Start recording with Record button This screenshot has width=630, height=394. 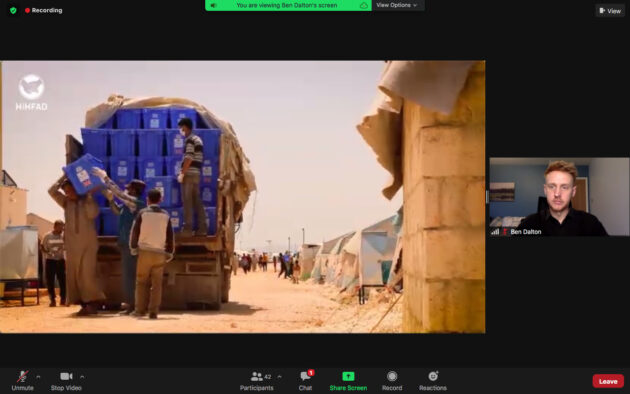[x=392, y=380]
